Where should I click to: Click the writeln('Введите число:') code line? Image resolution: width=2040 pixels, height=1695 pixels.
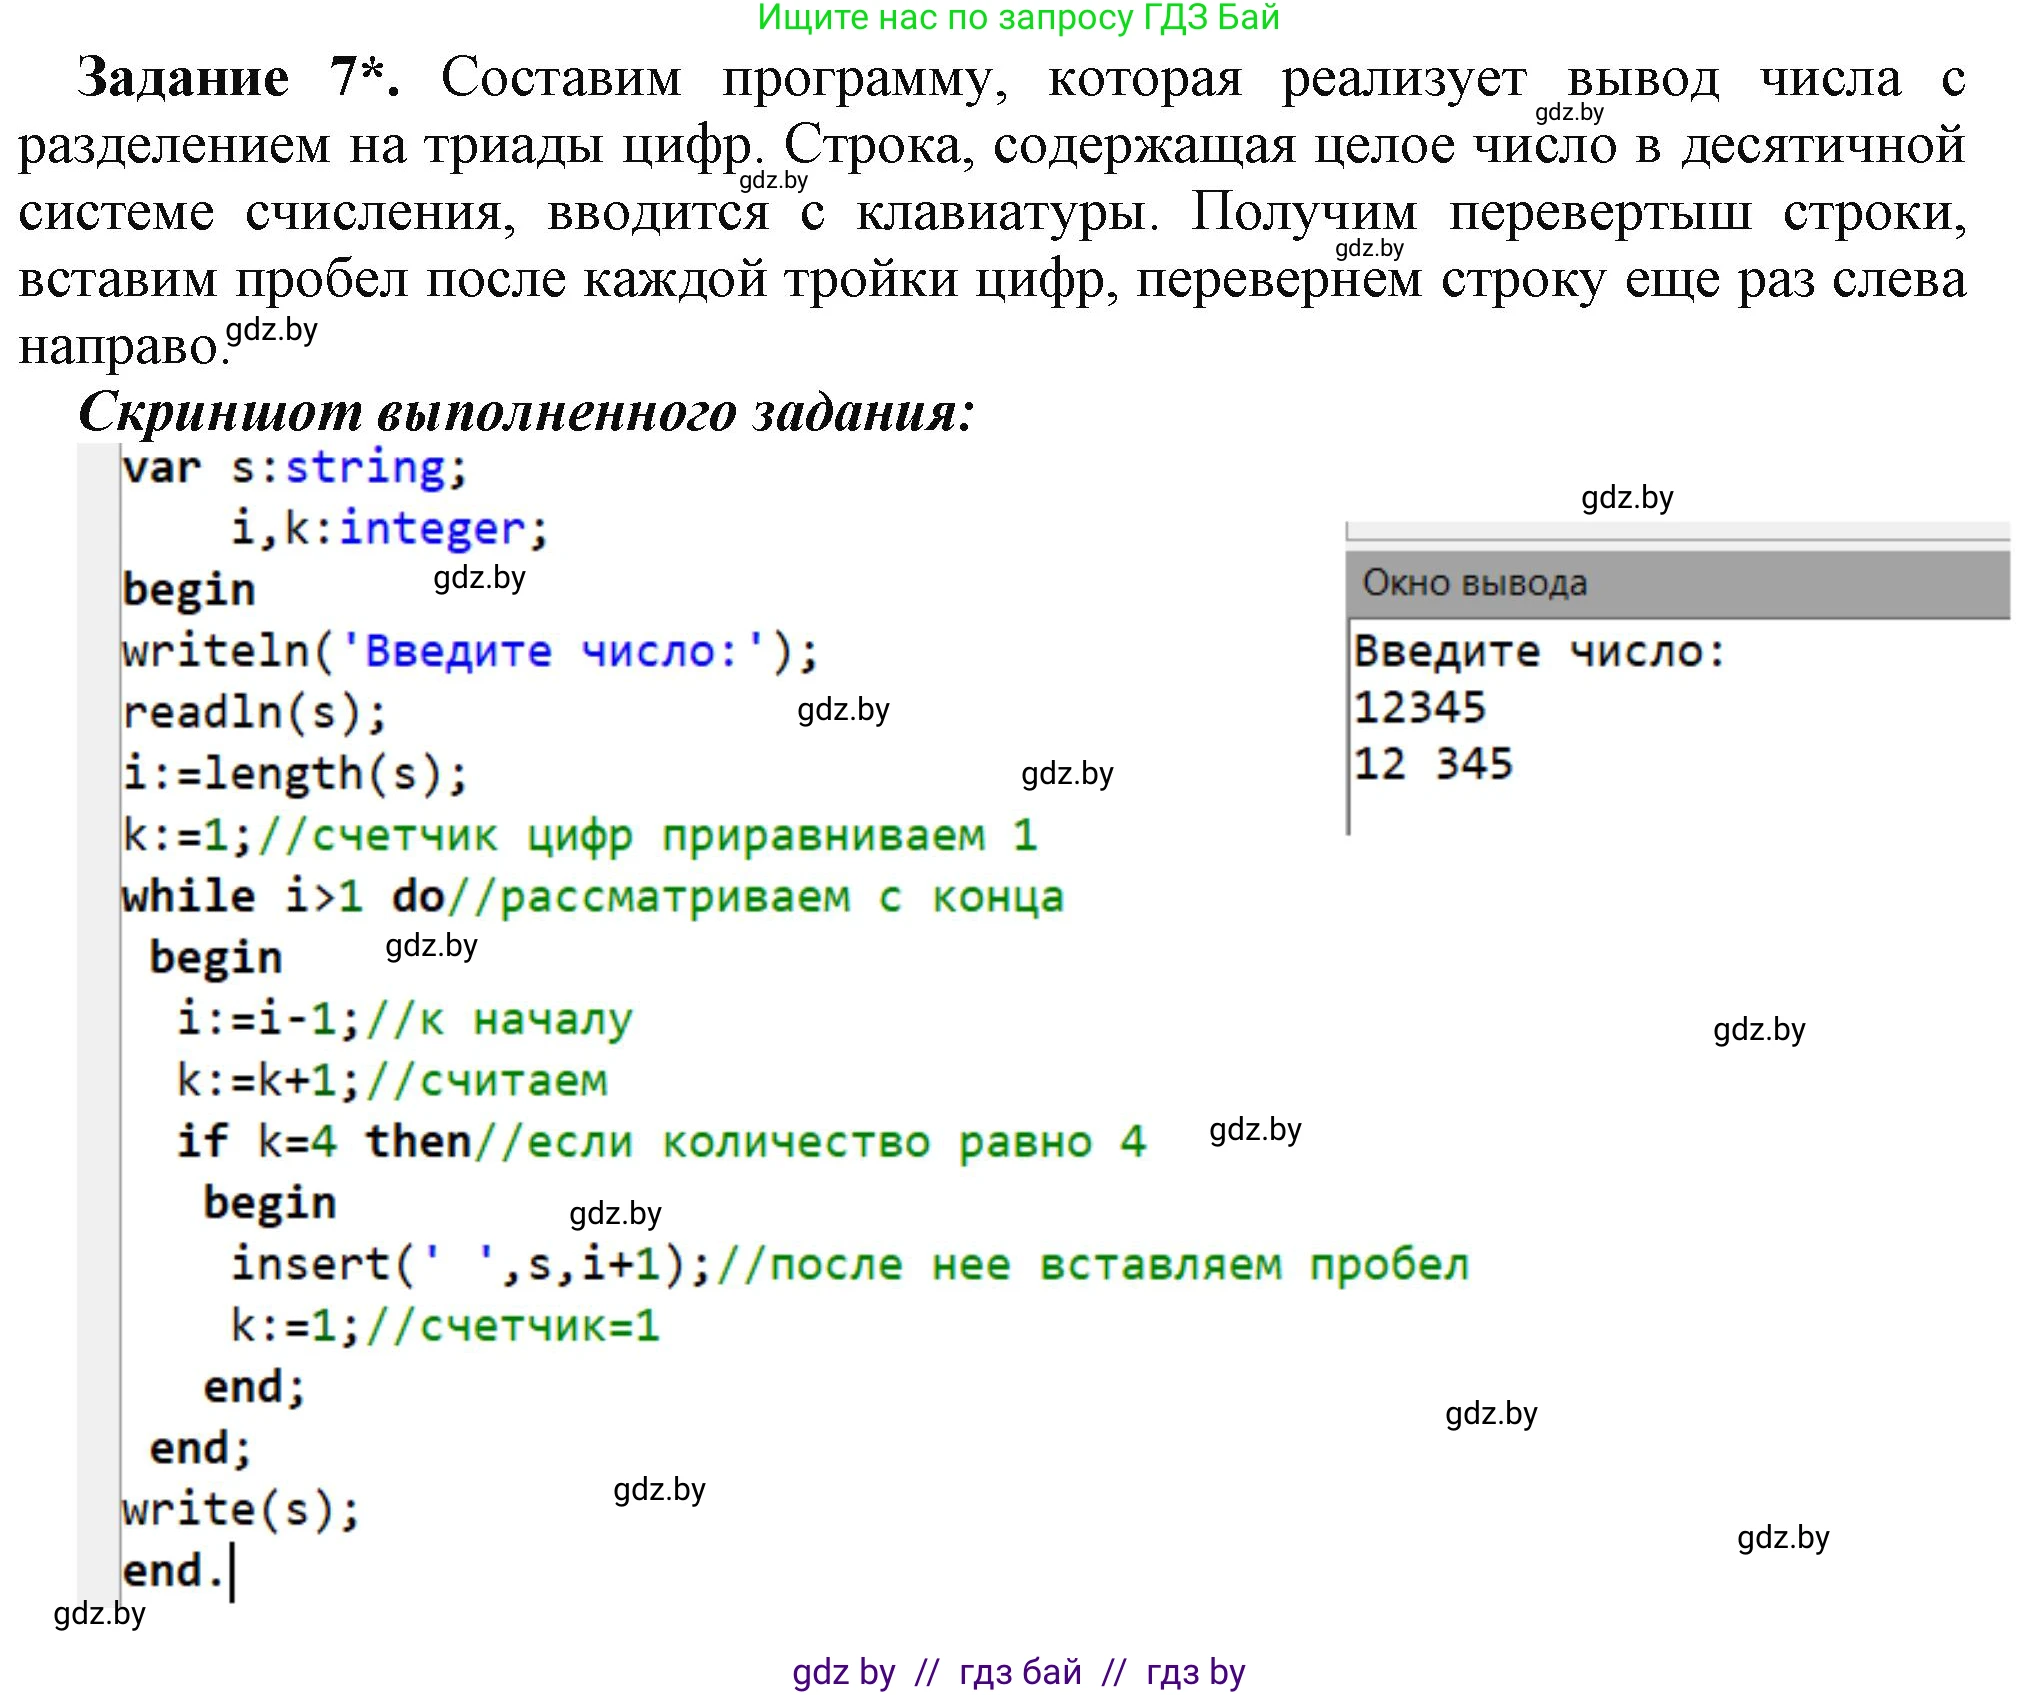[x=470, y=652]
